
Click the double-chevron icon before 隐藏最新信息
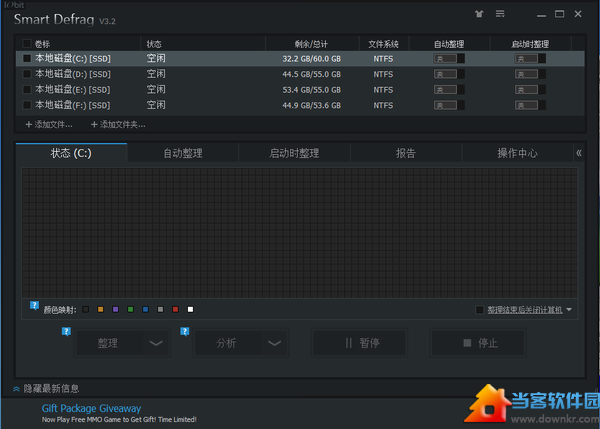pos(16,389)
